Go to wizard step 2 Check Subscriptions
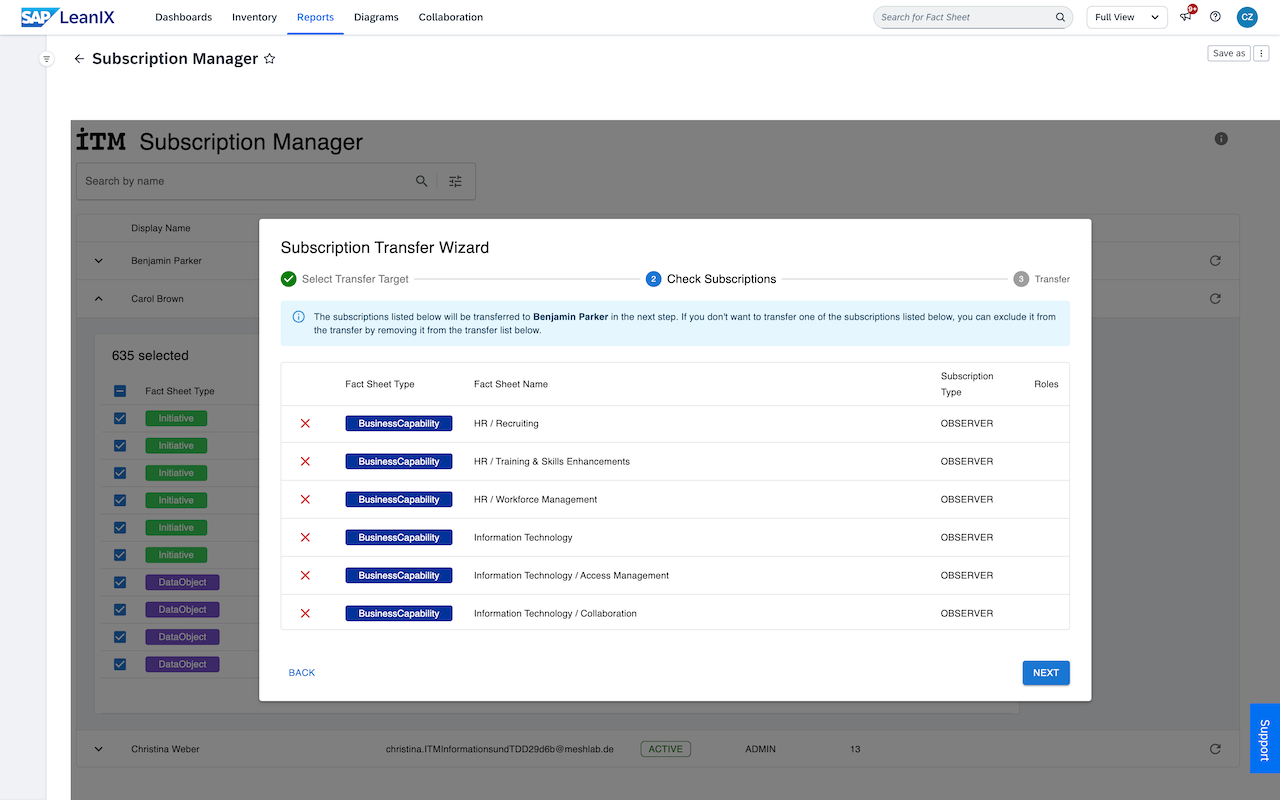Image resolution: width=1280 pixels, height=800 pixels. pyautogui.click(x=711, y=279)
